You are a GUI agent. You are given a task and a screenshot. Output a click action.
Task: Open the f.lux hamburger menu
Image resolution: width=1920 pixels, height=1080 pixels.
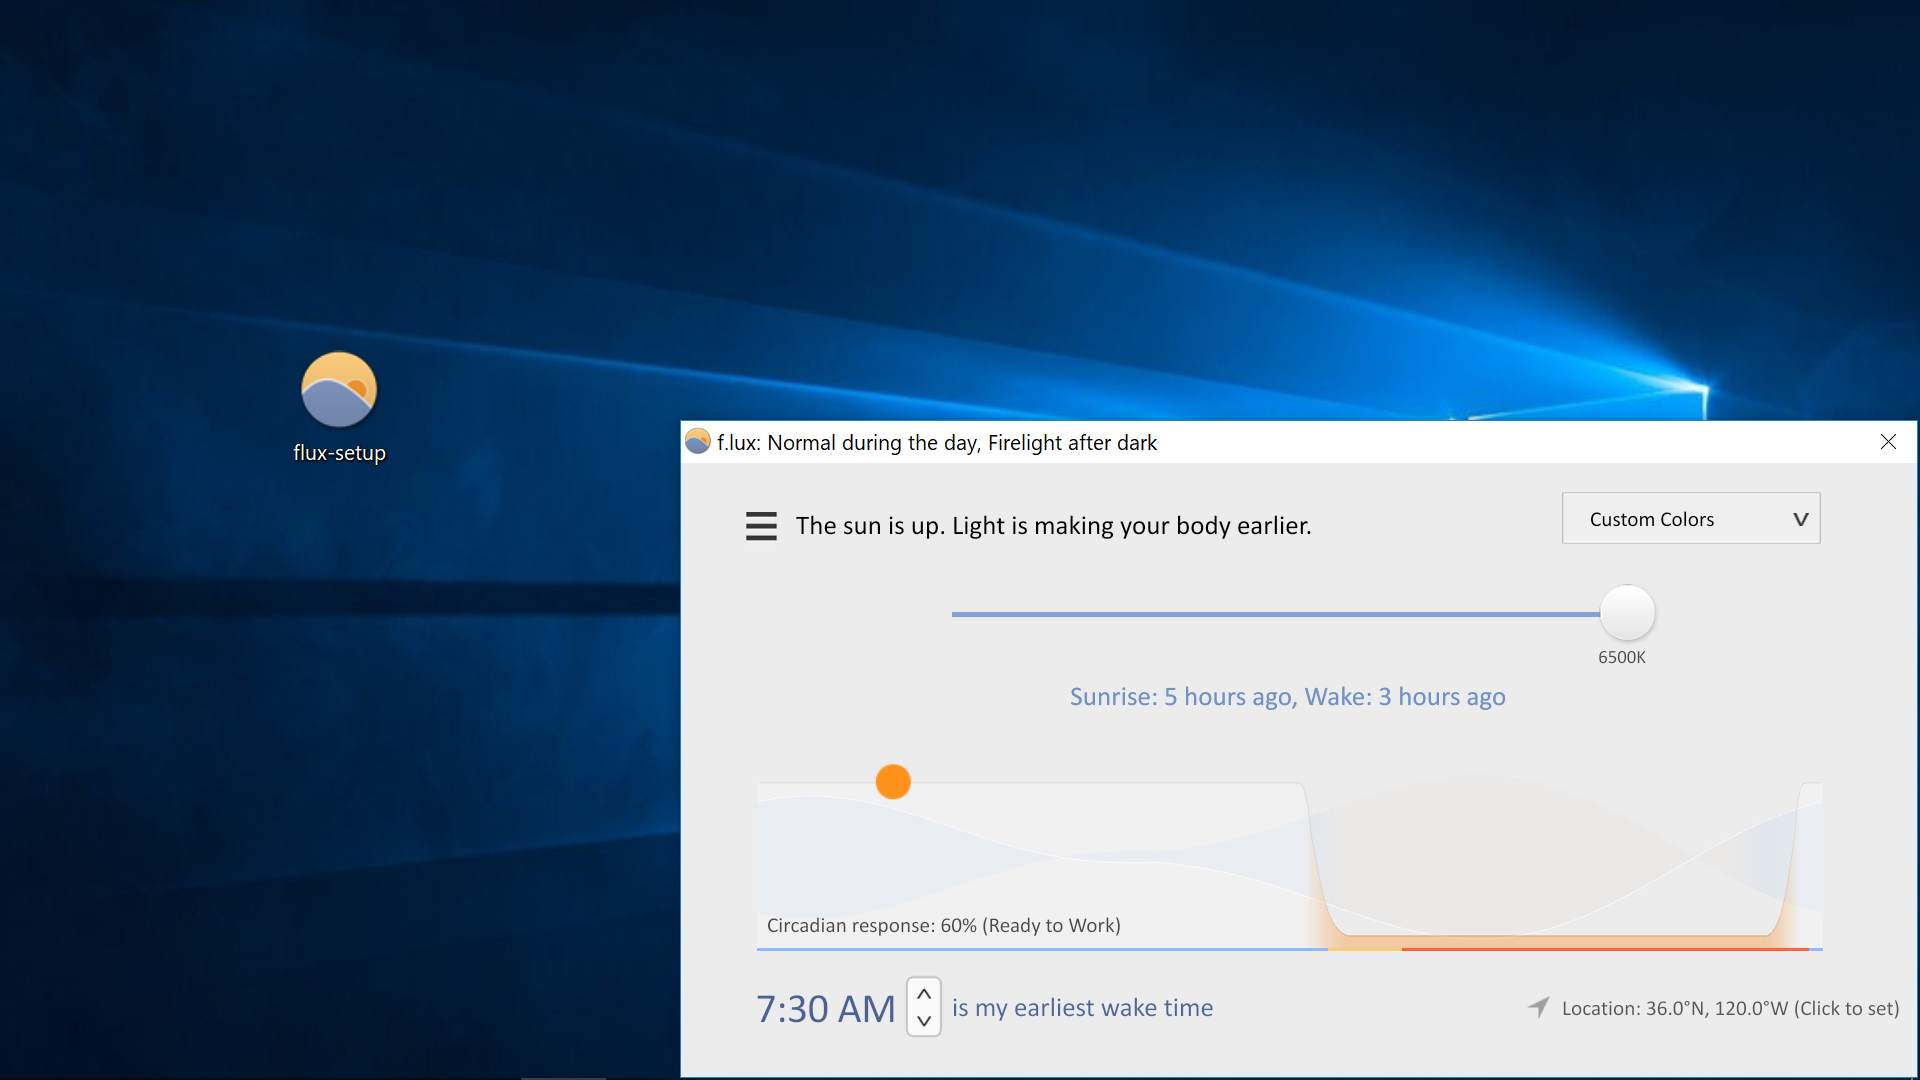[x=761, y=526]
